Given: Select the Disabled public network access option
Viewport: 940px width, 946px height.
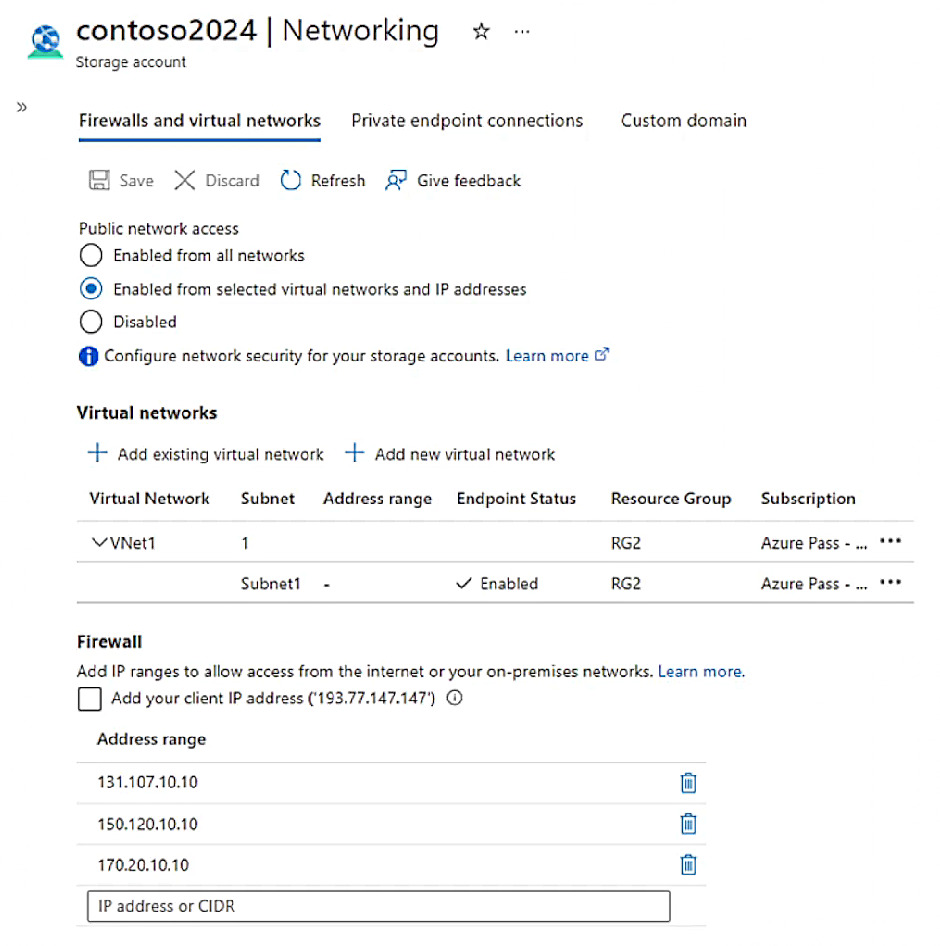Looking at the screenshot, I should pos(91,322).
